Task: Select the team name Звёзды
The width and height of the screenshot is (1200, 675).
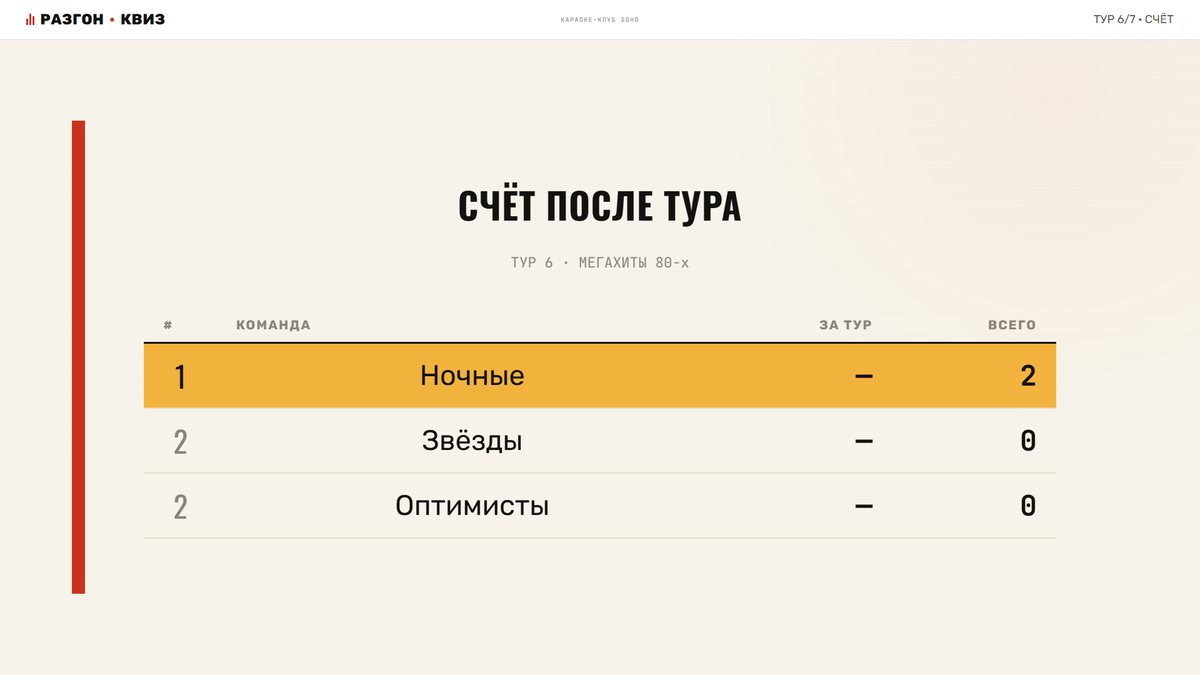Action: (472, 441)
